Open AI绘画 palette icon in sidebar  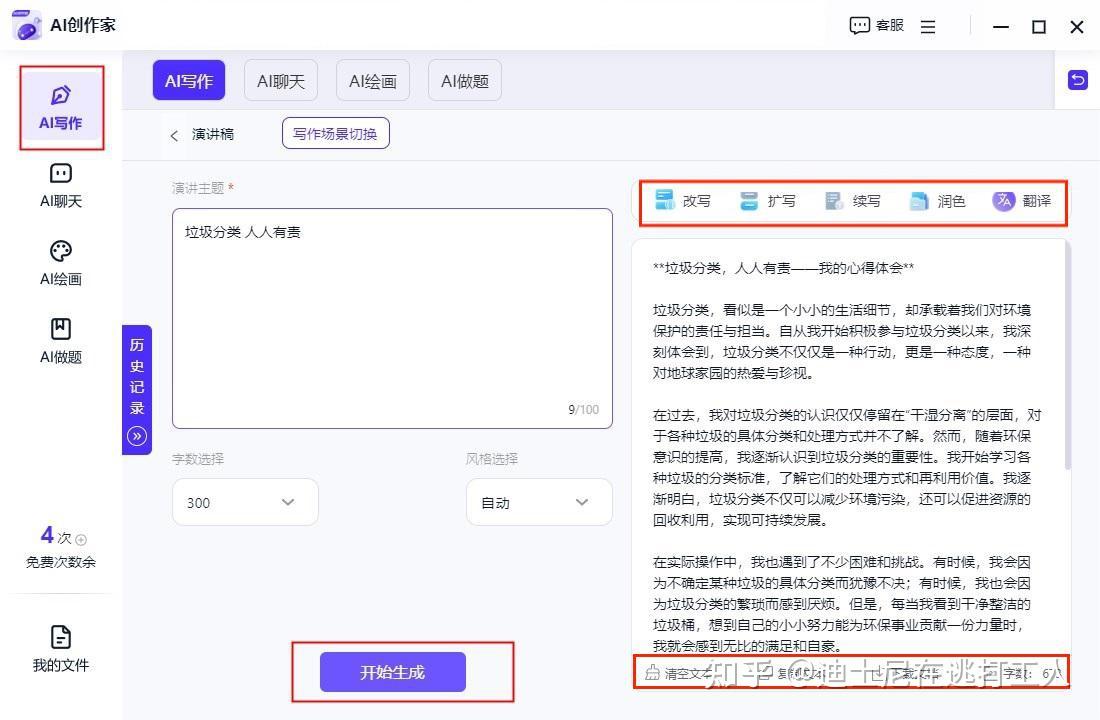(x=60, y=251)
